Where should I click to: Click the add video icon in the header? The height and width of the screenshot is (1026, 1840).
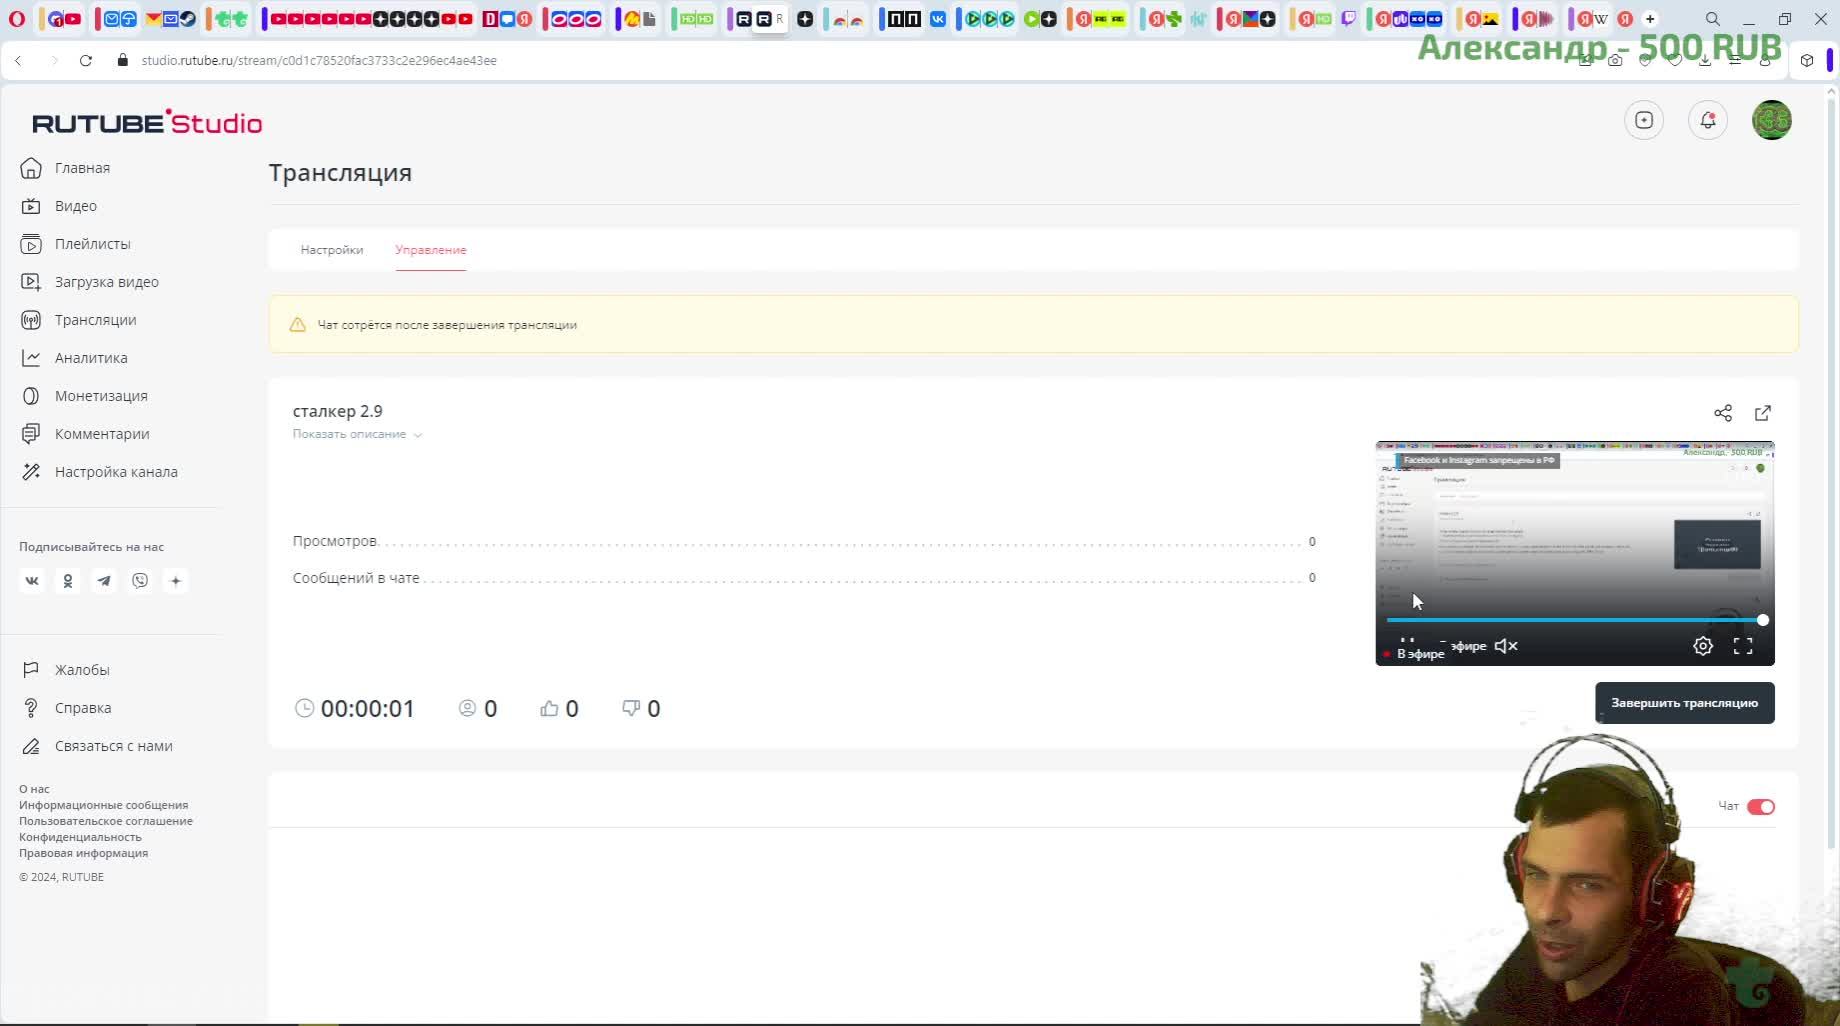(1644, 120)
